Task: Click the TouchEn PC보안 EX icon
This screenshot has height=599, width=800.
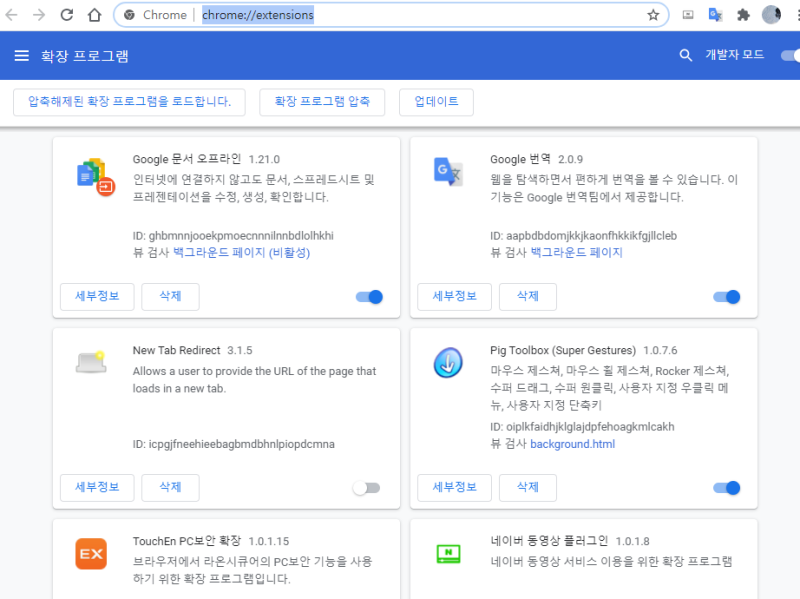Action: (x=91, y=554)
